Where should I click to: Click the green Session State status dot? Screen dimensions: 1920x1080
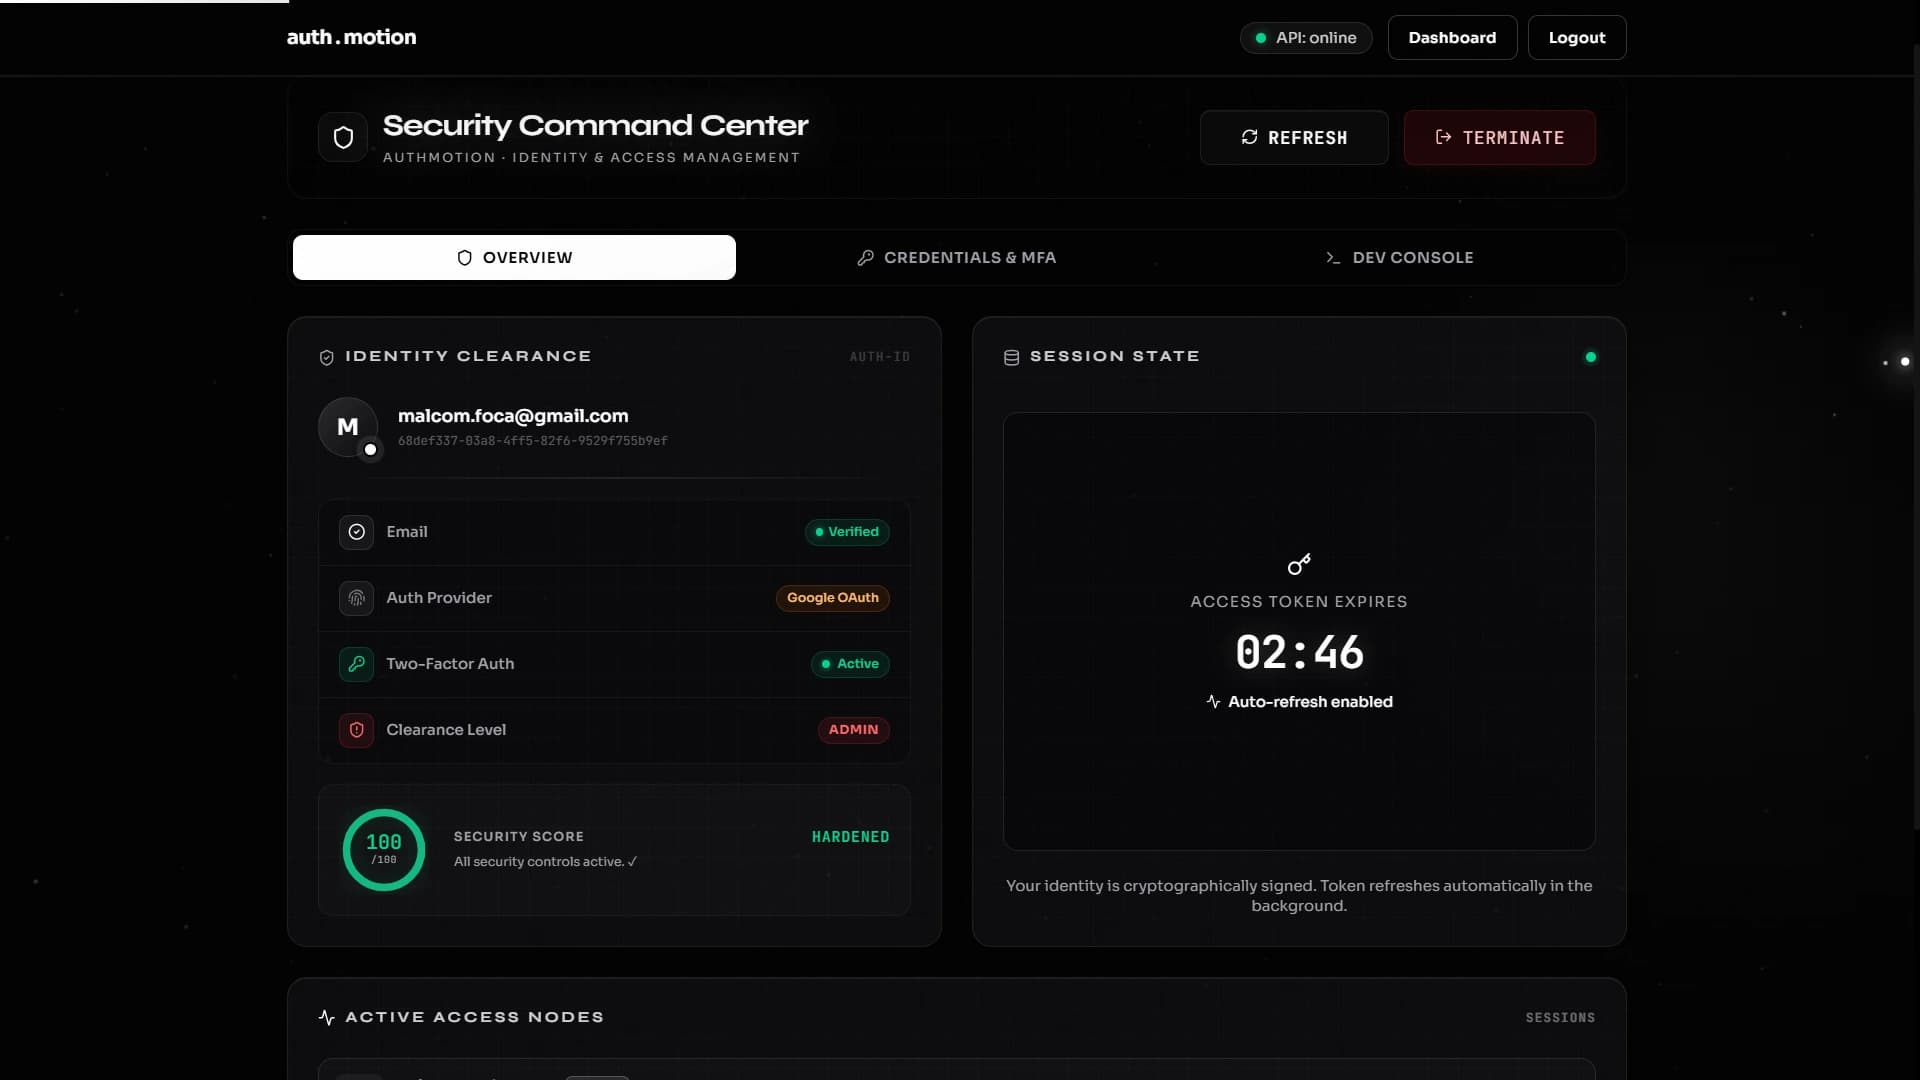(x=1590, y=357)
